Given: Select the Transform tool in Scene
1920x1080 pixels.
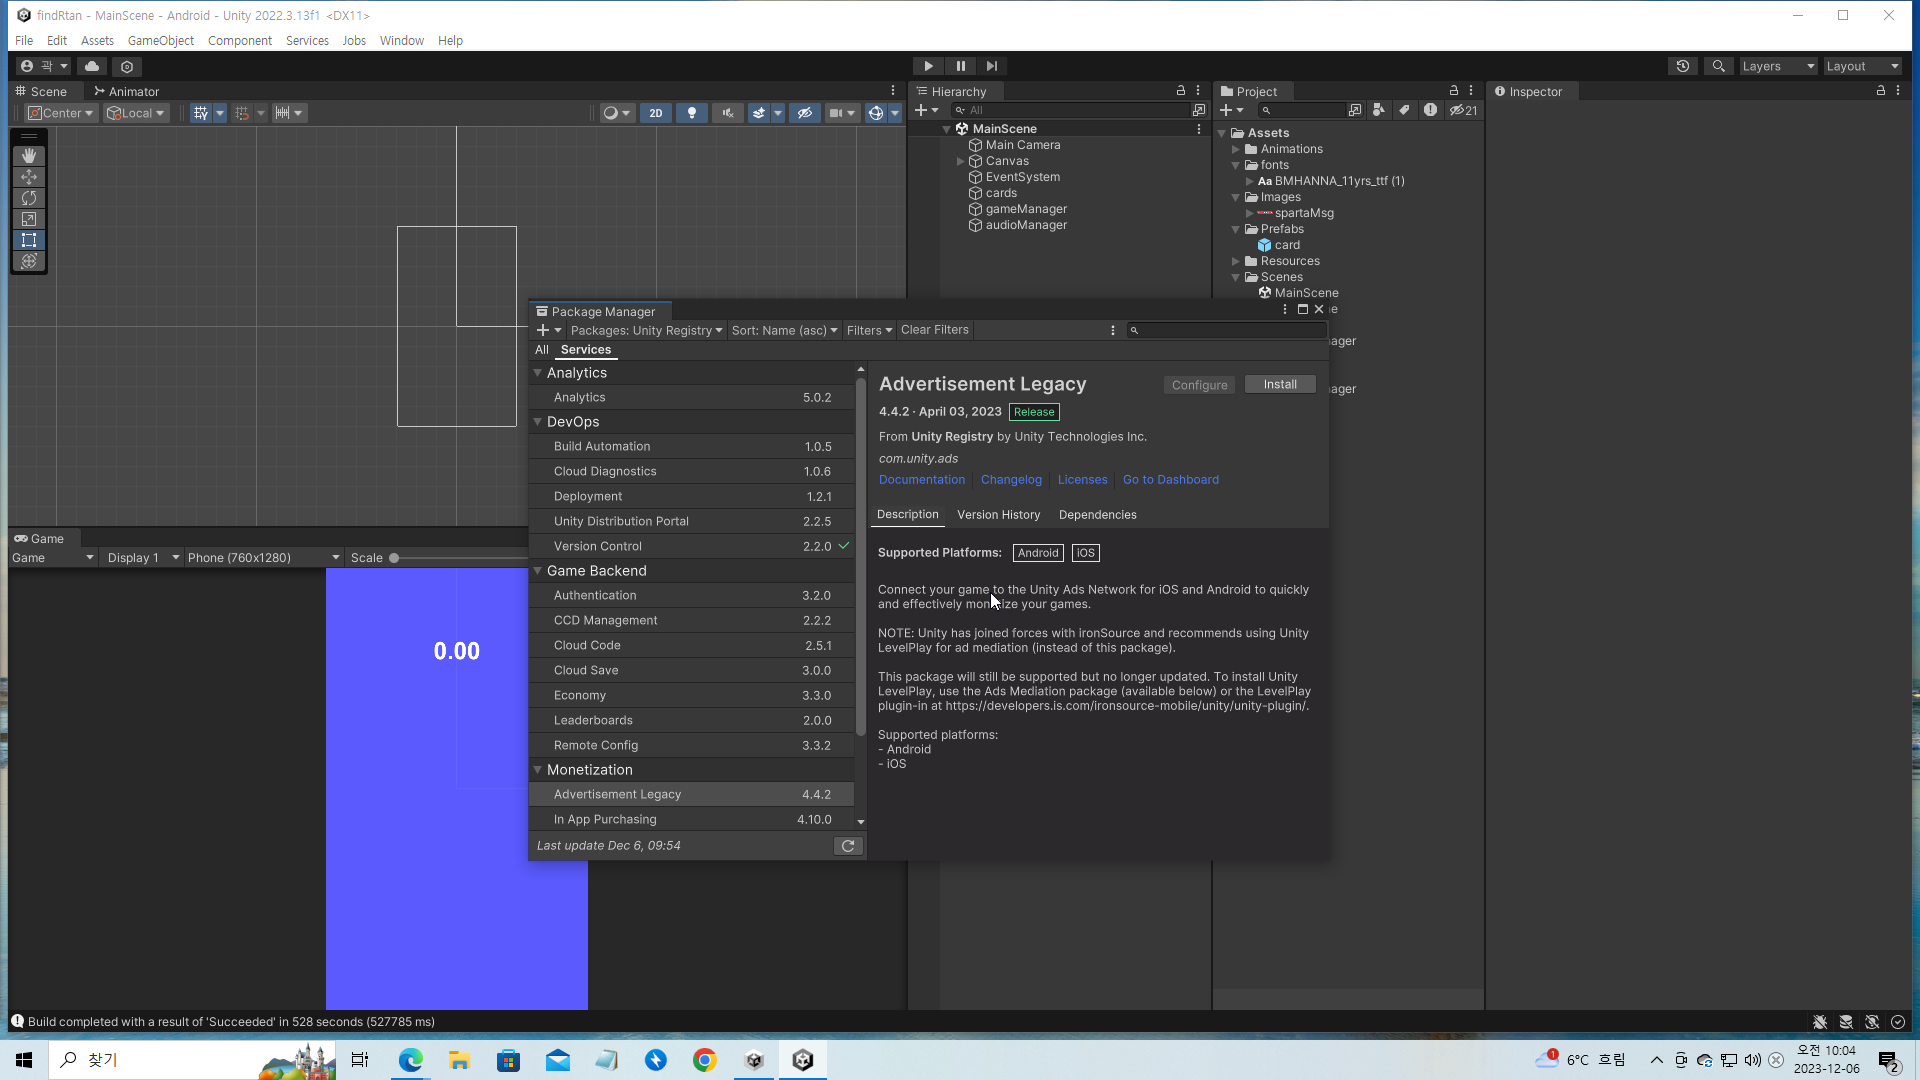Looking at the screenshot, I should point(29,261).
